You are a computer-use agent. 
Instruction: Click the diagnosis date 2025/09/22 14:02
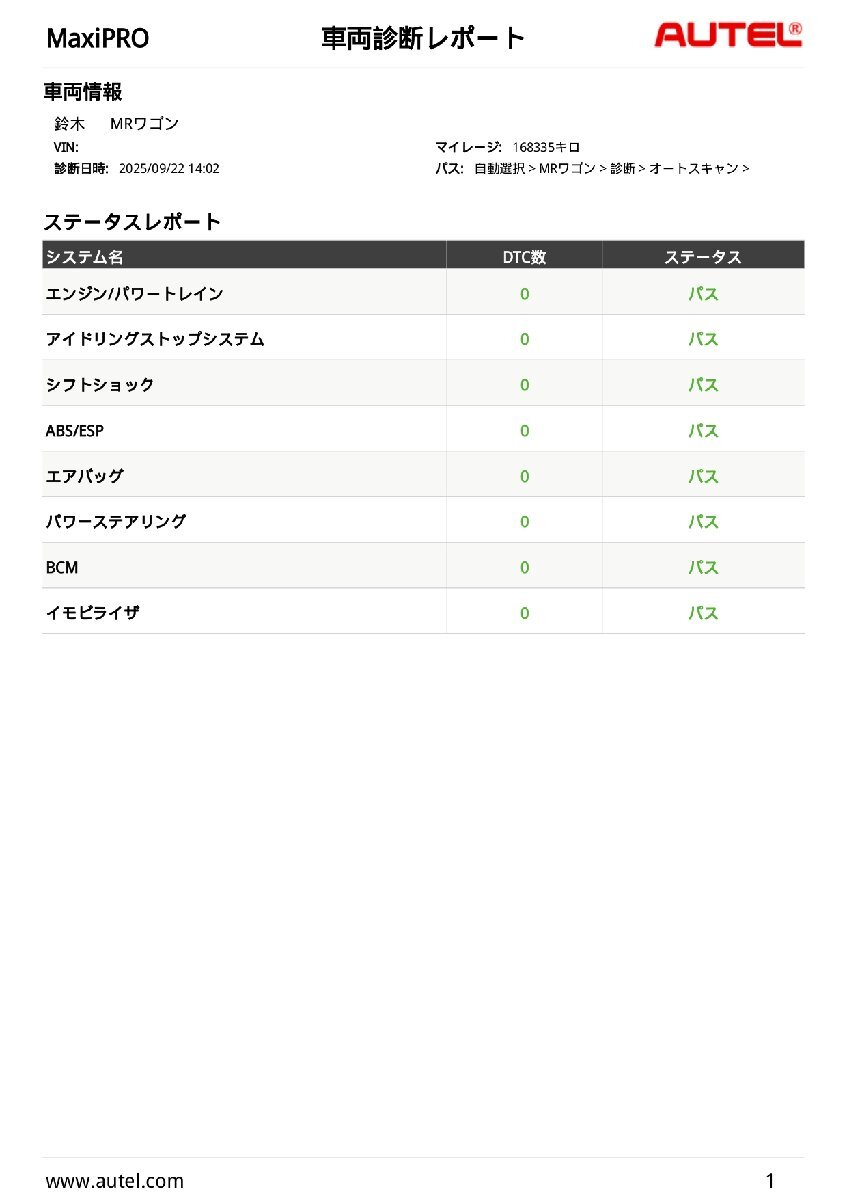click(169, 169)
